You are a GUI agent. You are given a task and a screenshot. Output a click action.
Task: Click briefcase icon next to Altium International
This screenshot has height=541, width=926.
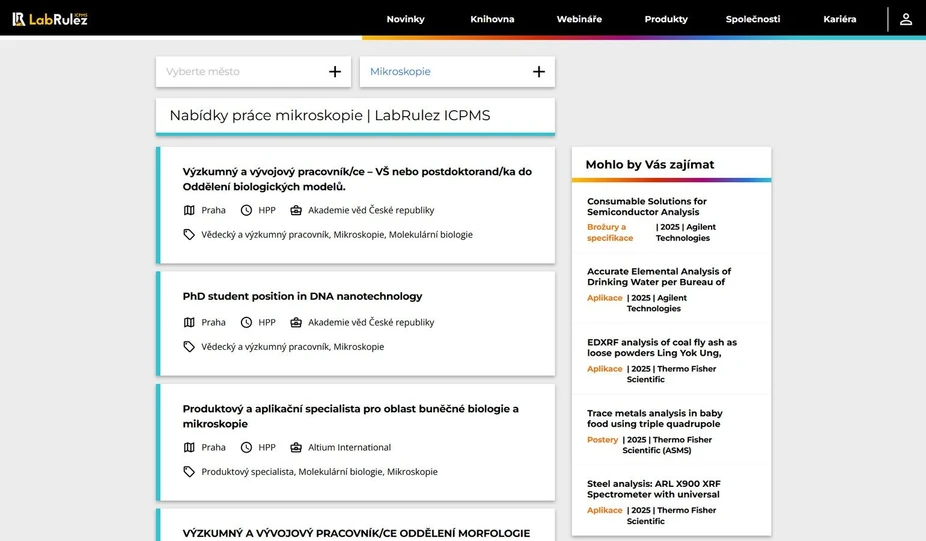click(x=296, y=447)
